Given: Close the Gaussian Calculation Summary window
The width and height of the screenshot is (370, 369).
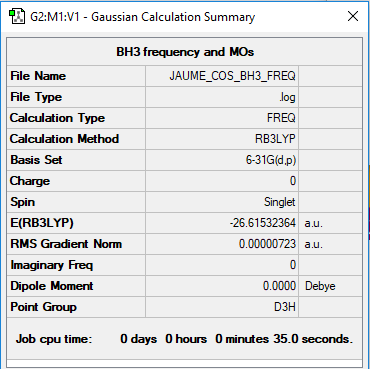Looking at the screenshot, I should coord(353,16).
